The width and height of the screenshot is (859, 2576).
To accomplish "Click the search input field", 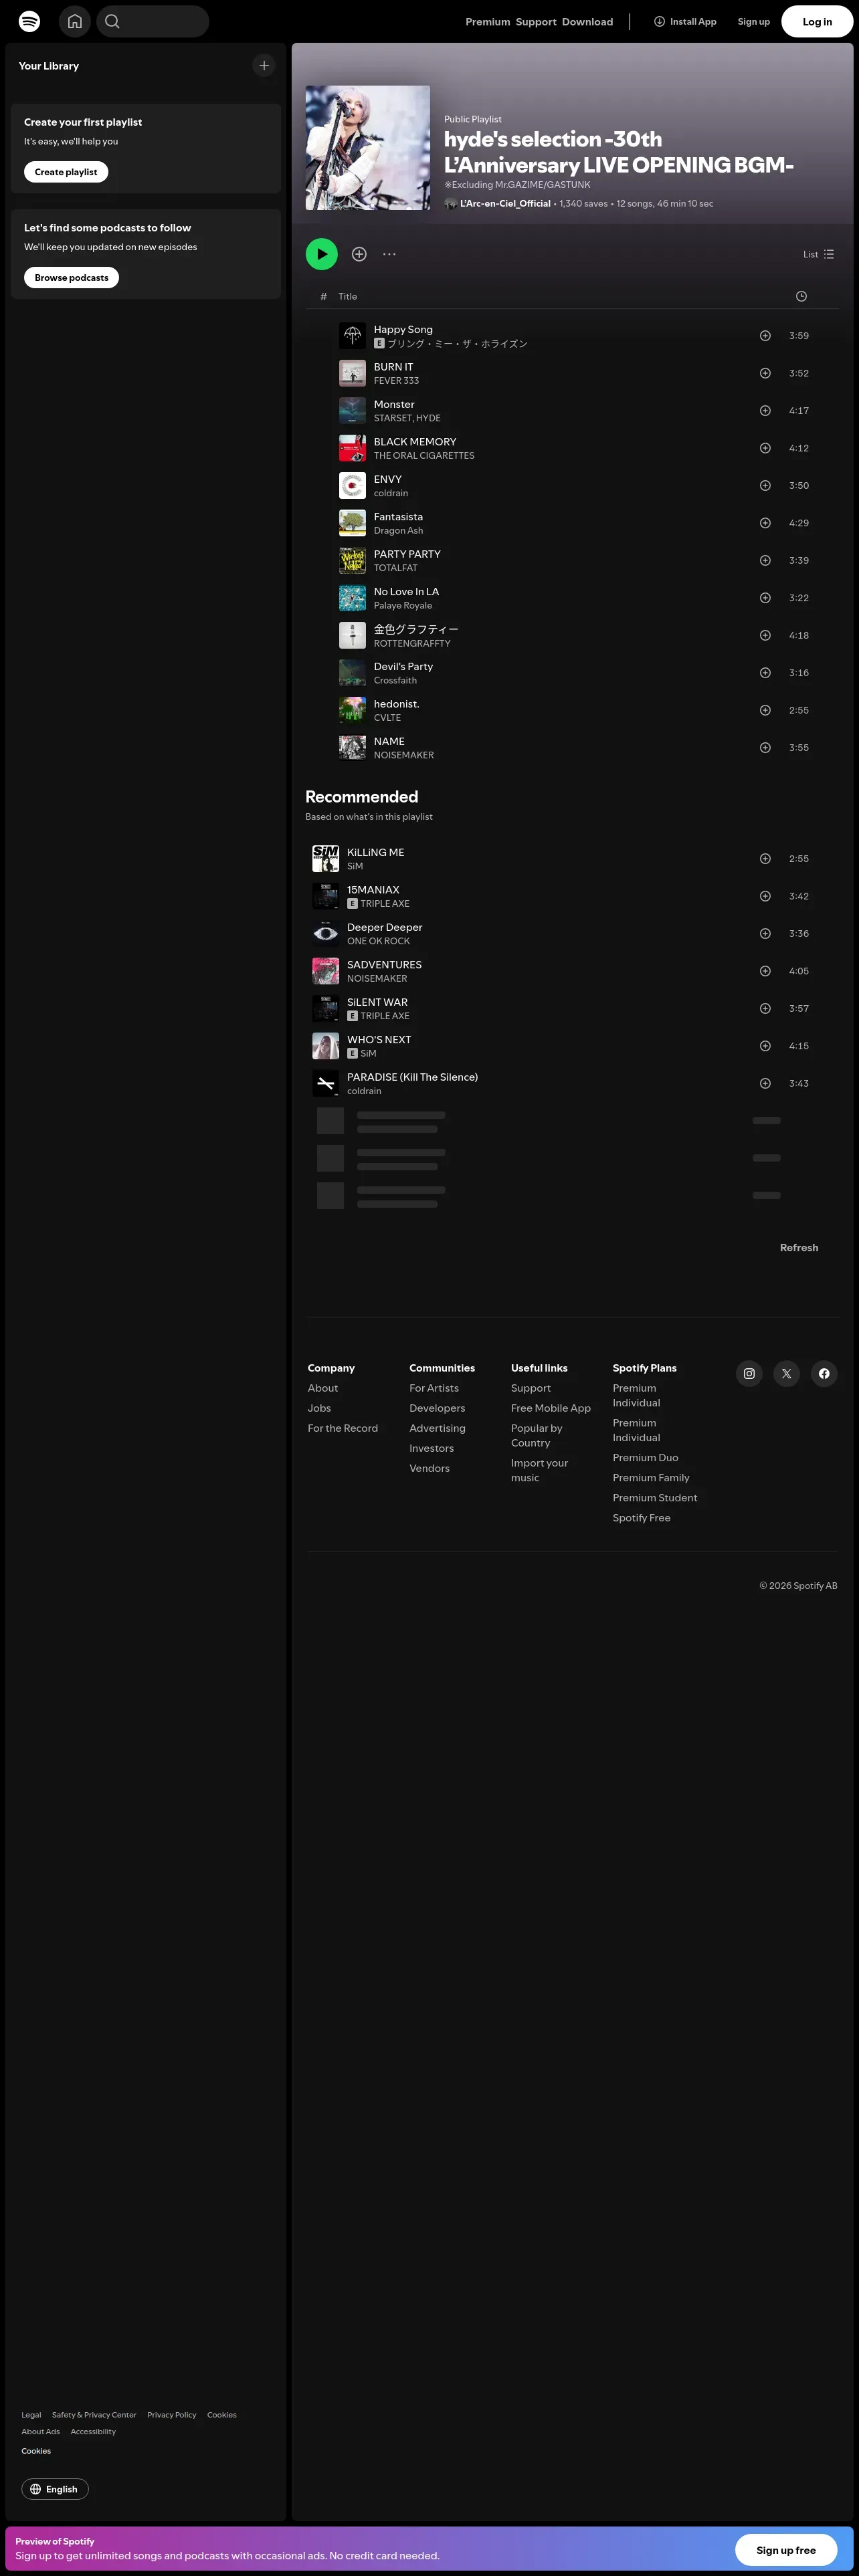I will point(153,21).
